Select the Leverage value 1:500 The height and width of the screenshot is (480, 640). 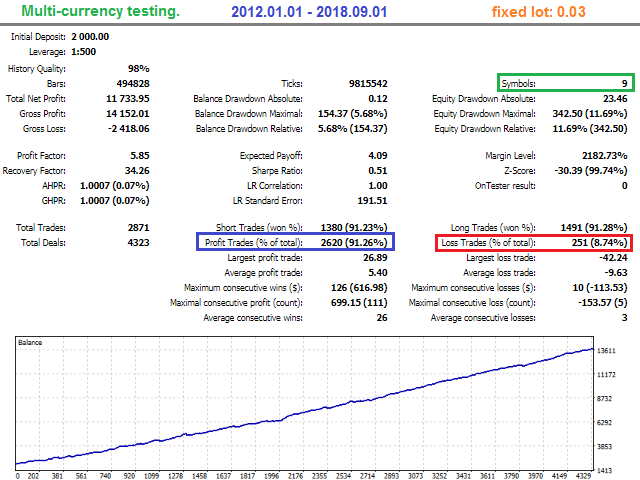pyautogui.click(x=84, y=52)
